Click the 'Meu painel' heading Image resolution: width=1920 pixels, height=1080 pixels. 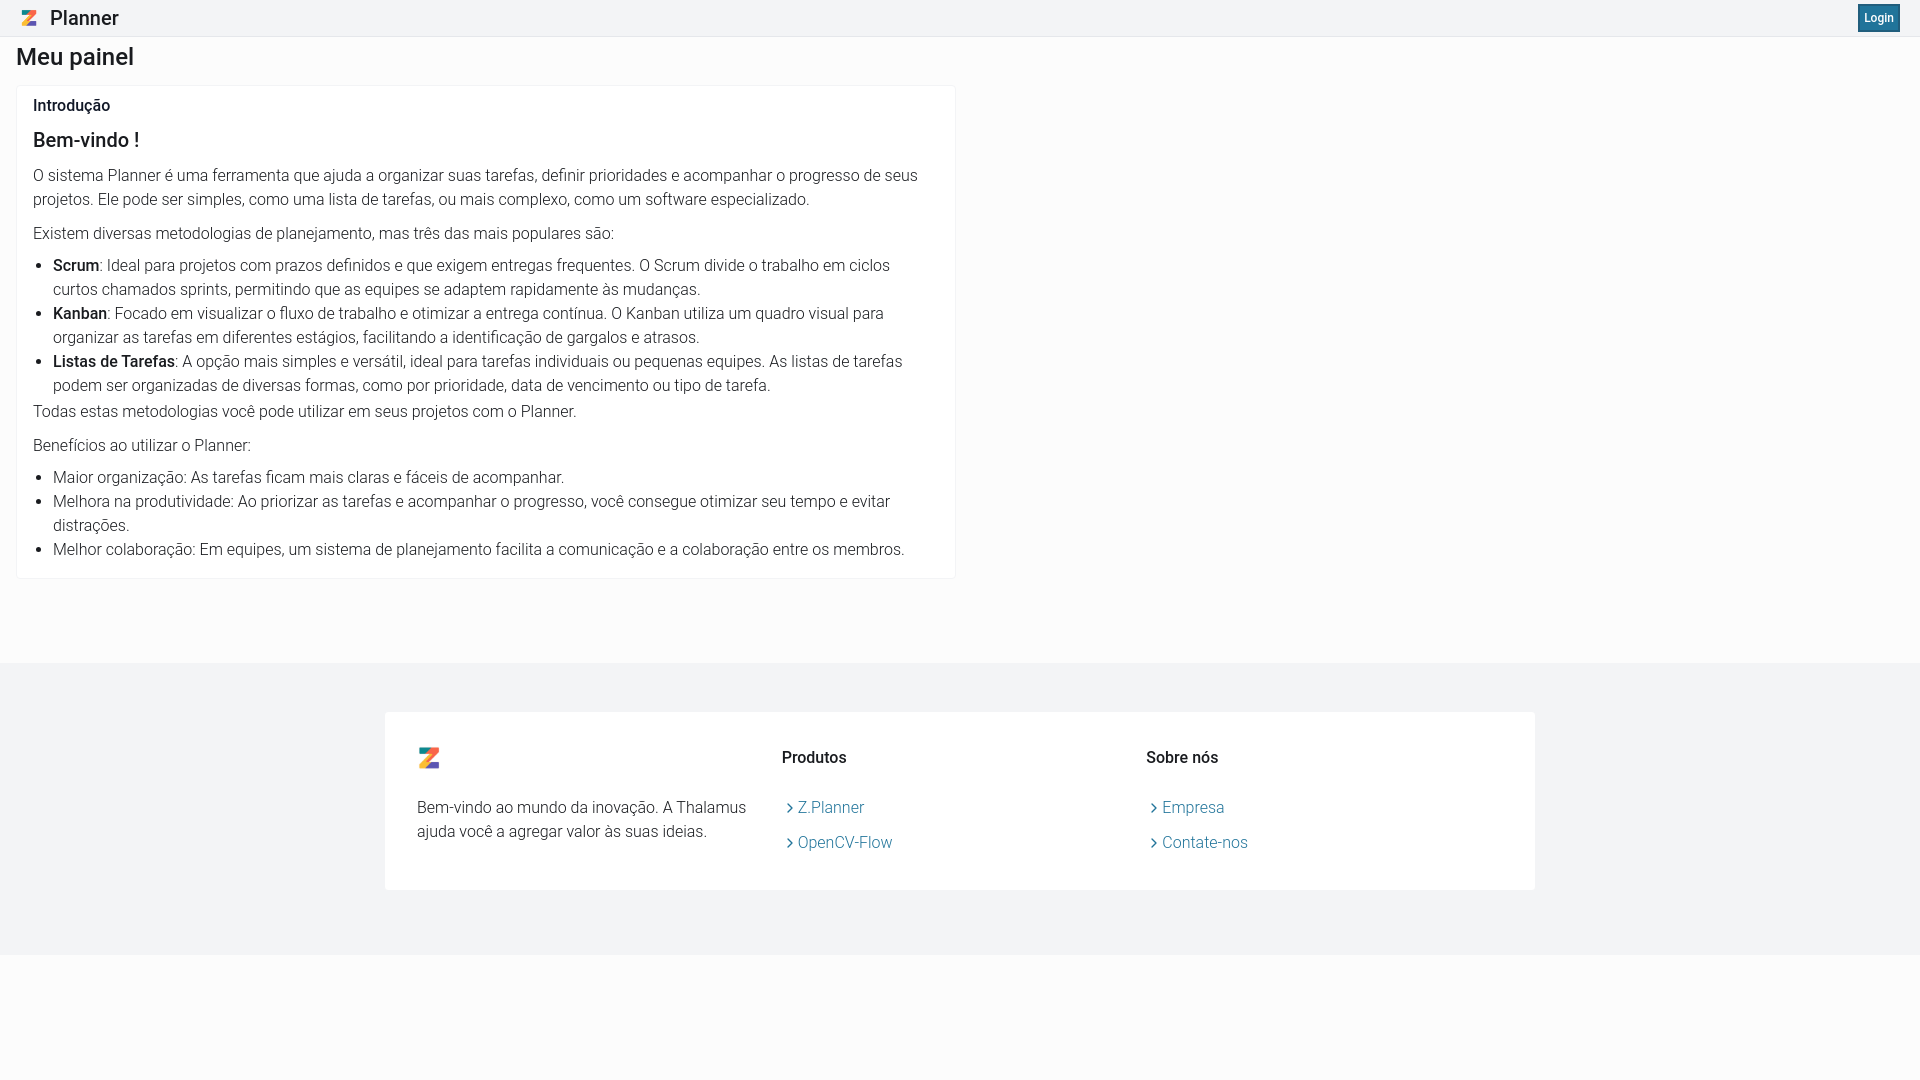75,57
